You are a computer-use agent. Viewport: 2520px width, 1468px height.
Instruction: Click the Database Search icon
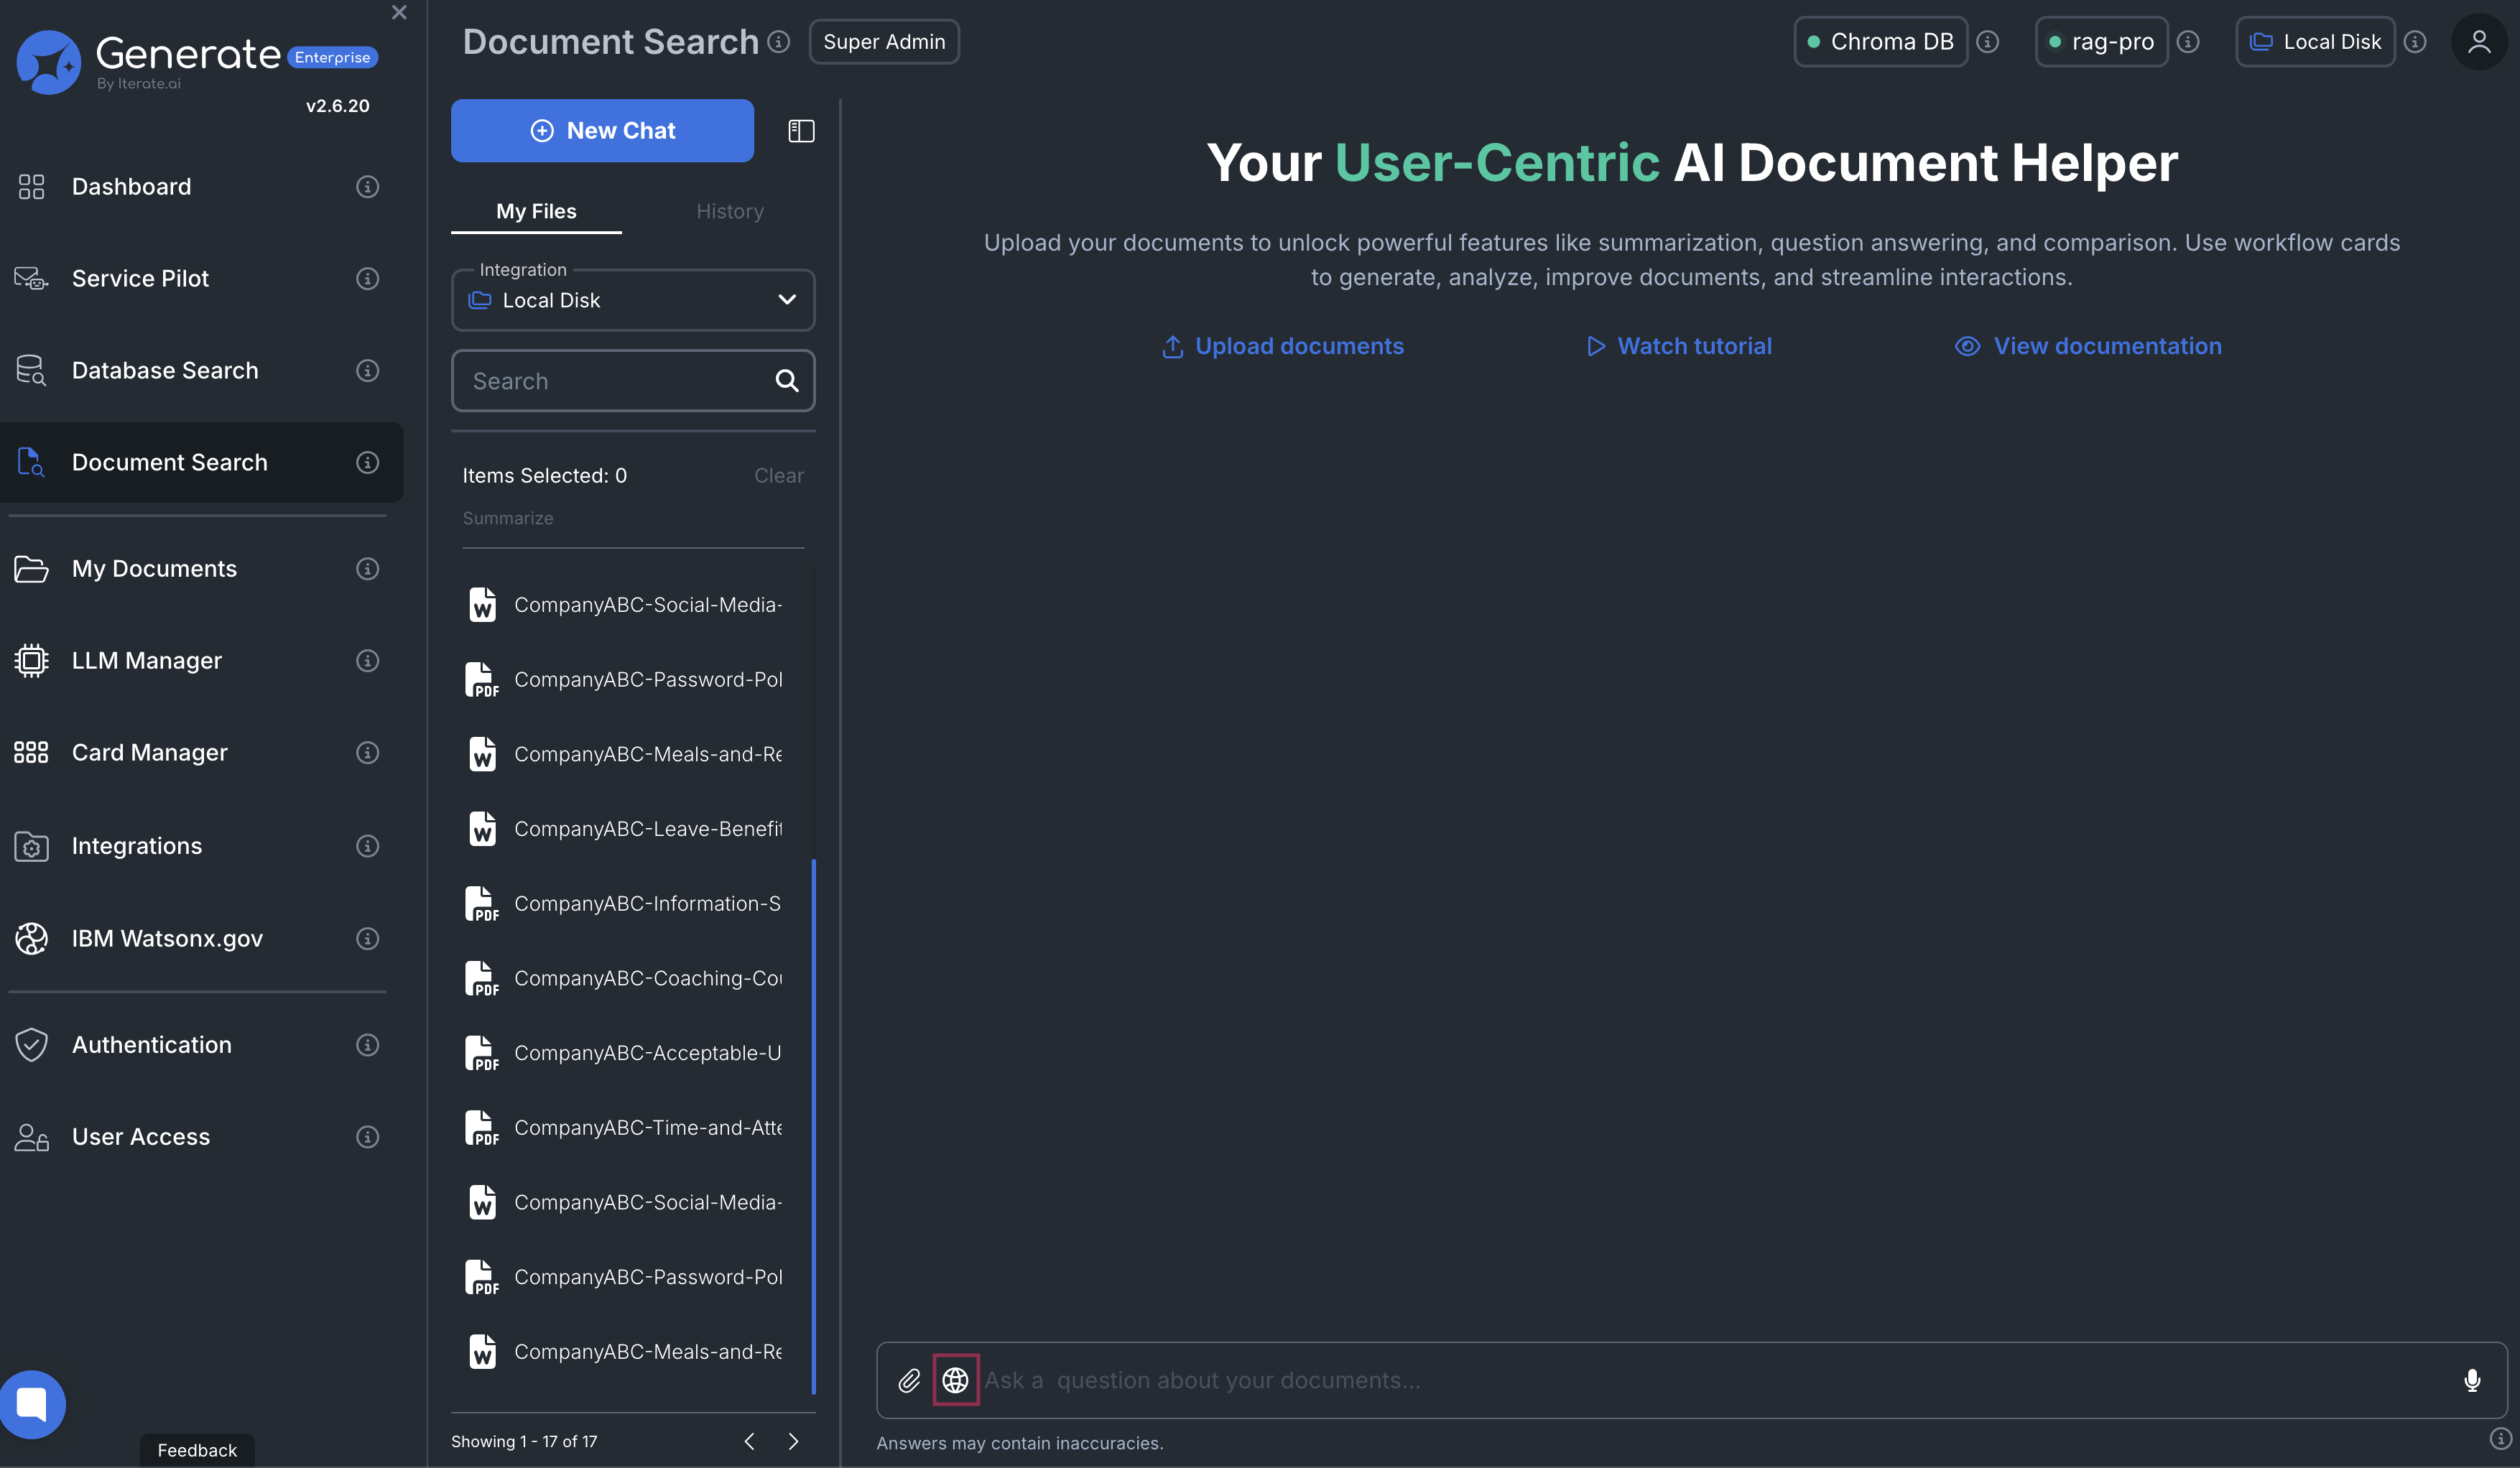[x=31, y=371]
